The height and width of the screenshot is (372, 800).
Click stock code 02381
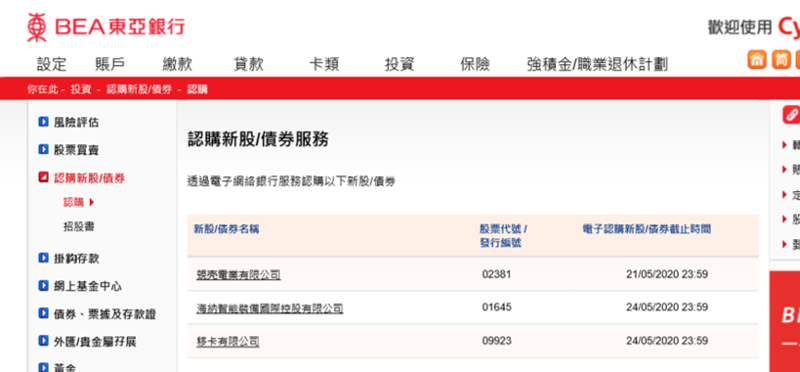tap(496, 275)
